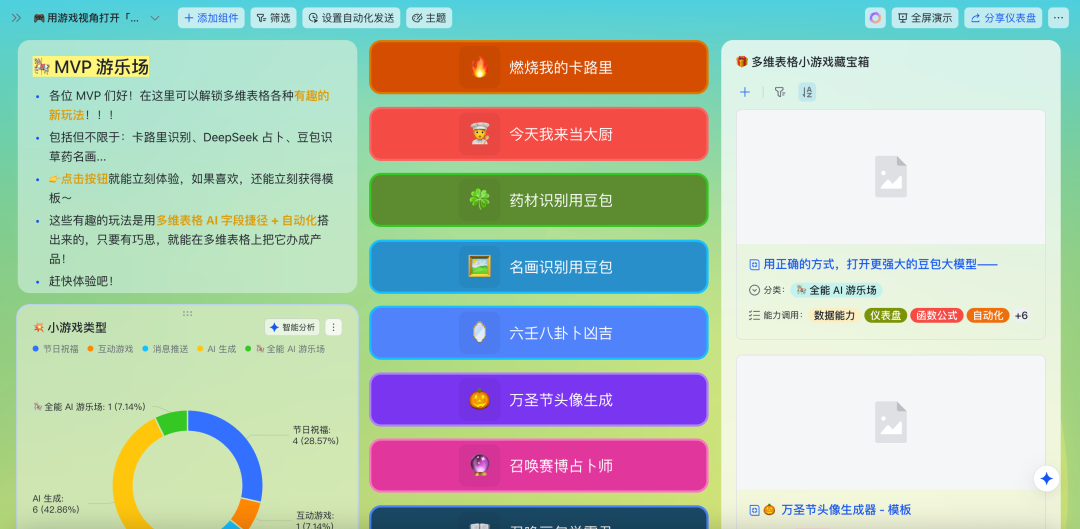Image resolution: width=1080 pixels, height=529 pixels.
Task: Click the orange 互动游戏 donut segment
Action: (x=245, y=513)
